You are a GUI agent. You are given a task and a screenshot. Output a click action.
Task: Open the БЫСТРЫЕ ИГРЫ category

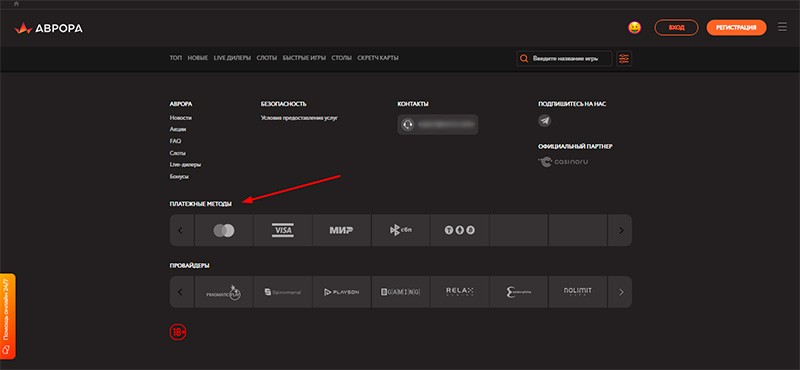pyautogui.click(x=304, y=58)
